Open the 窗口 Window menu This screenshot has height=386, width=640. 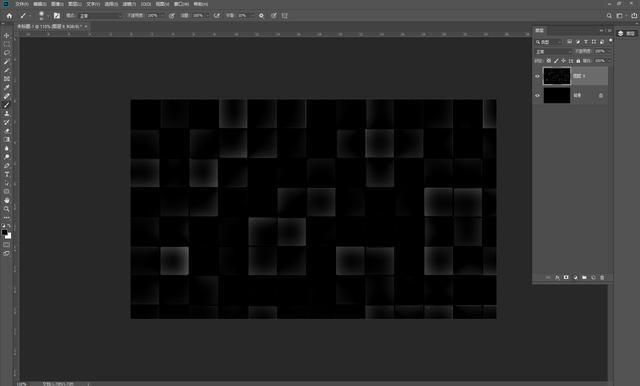coord(181,4)
